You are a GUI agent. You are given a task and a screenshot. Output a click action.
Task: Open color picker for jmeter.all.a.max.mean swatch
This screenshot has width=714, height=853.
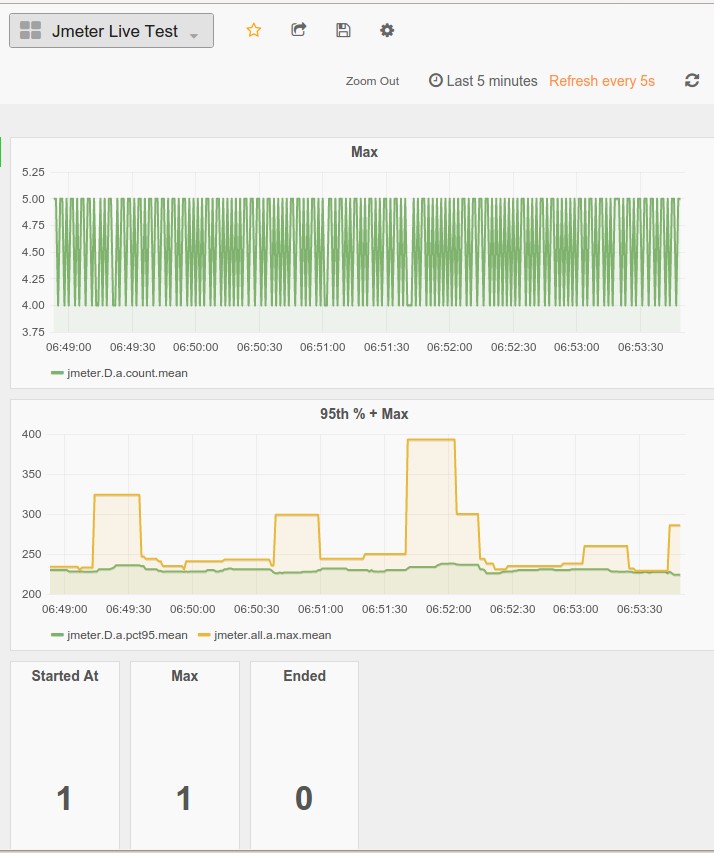(204, 635)
